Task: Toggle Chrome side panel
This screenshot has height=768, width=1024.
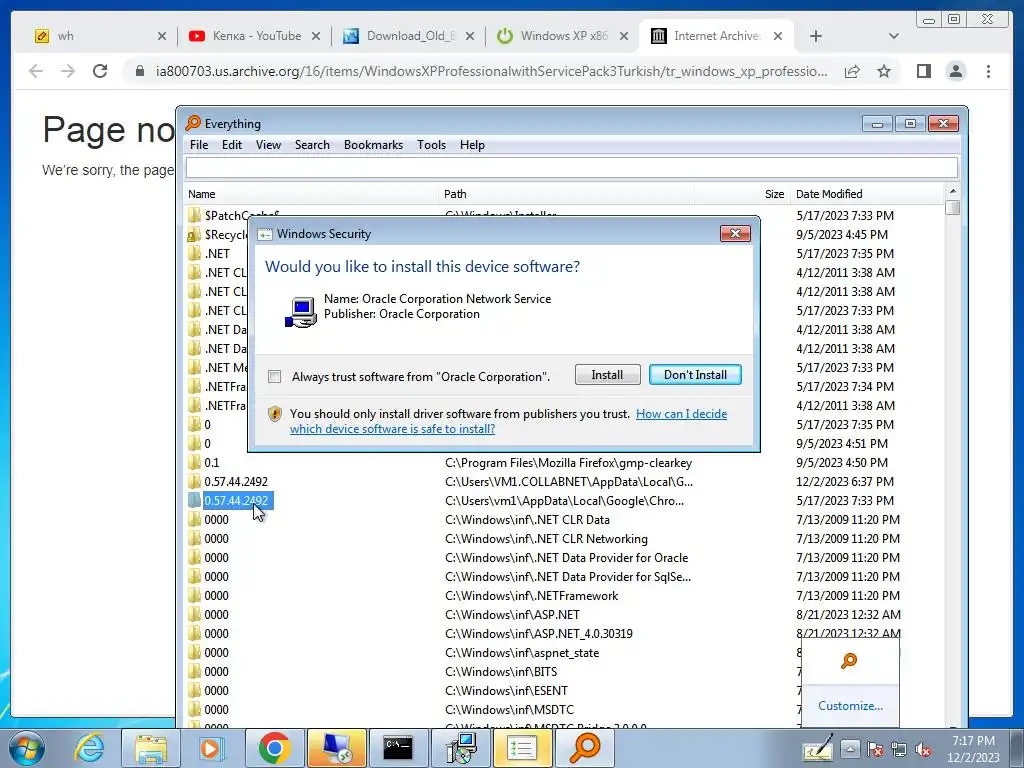Action: tap(923, 71)
